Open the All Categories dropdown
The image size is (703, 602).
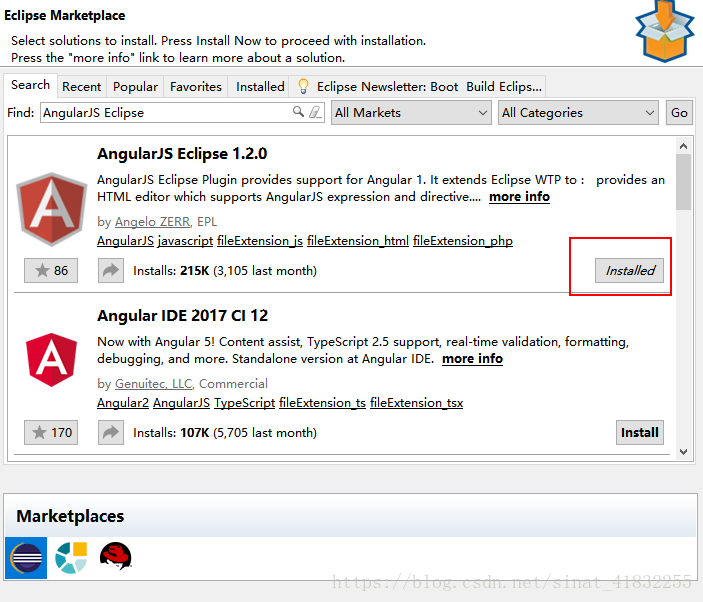pyautogui.click(x=578, y=113)
